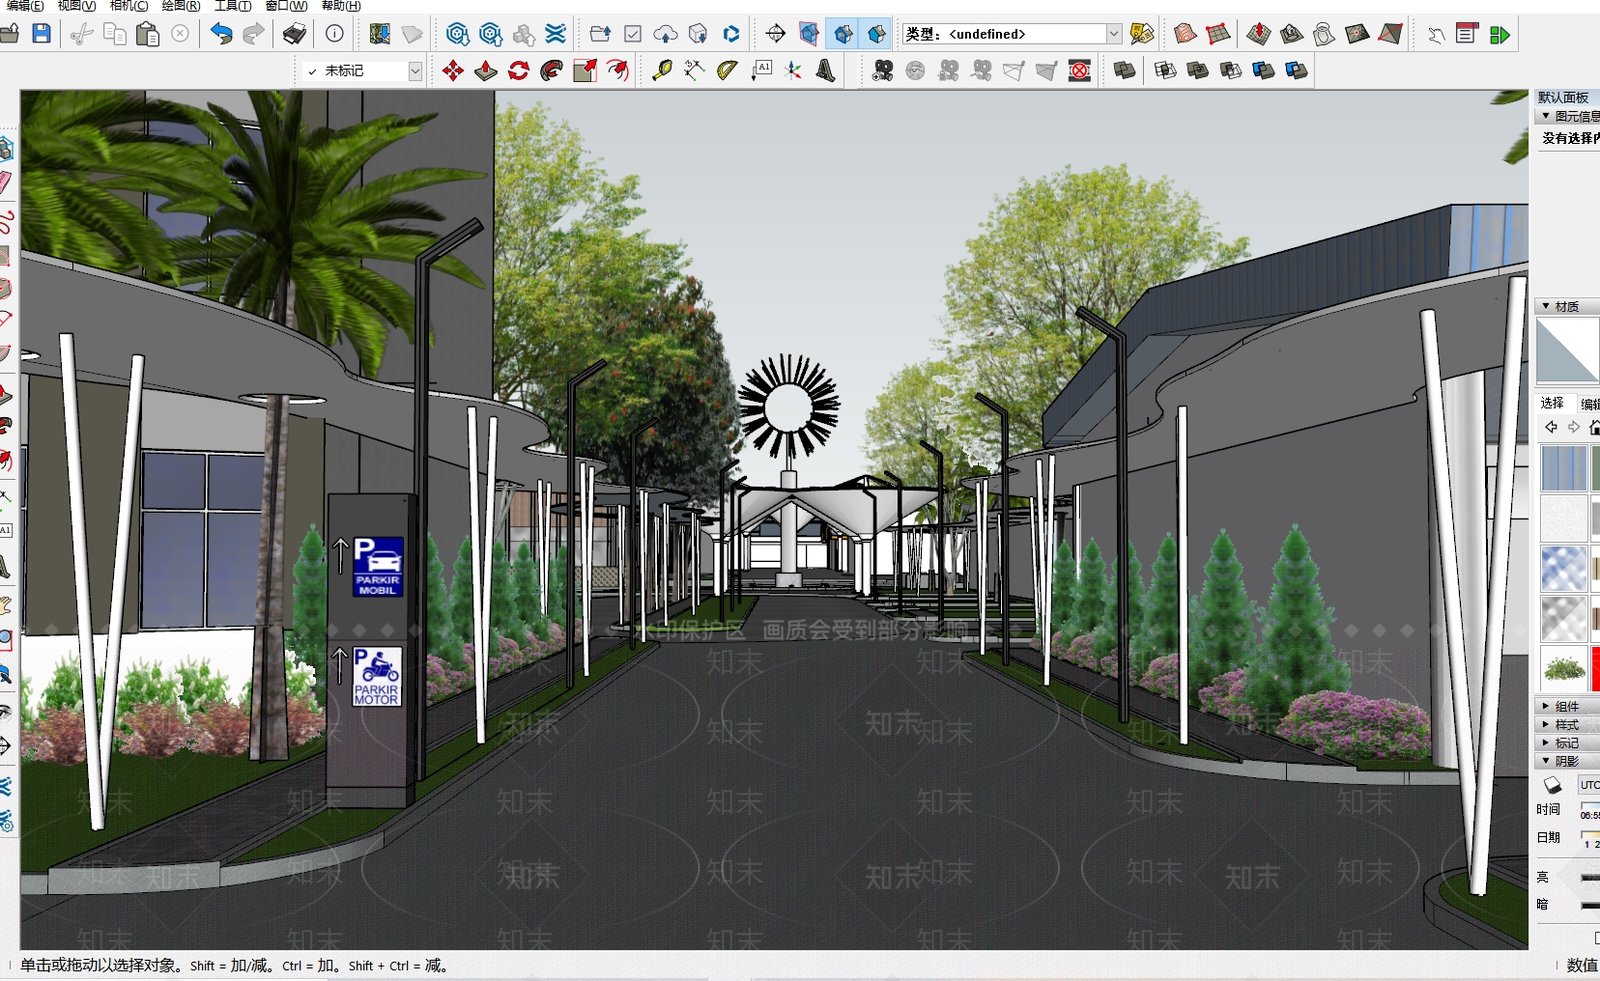Switch to the 选择 materials tab

coord(1552,403)
